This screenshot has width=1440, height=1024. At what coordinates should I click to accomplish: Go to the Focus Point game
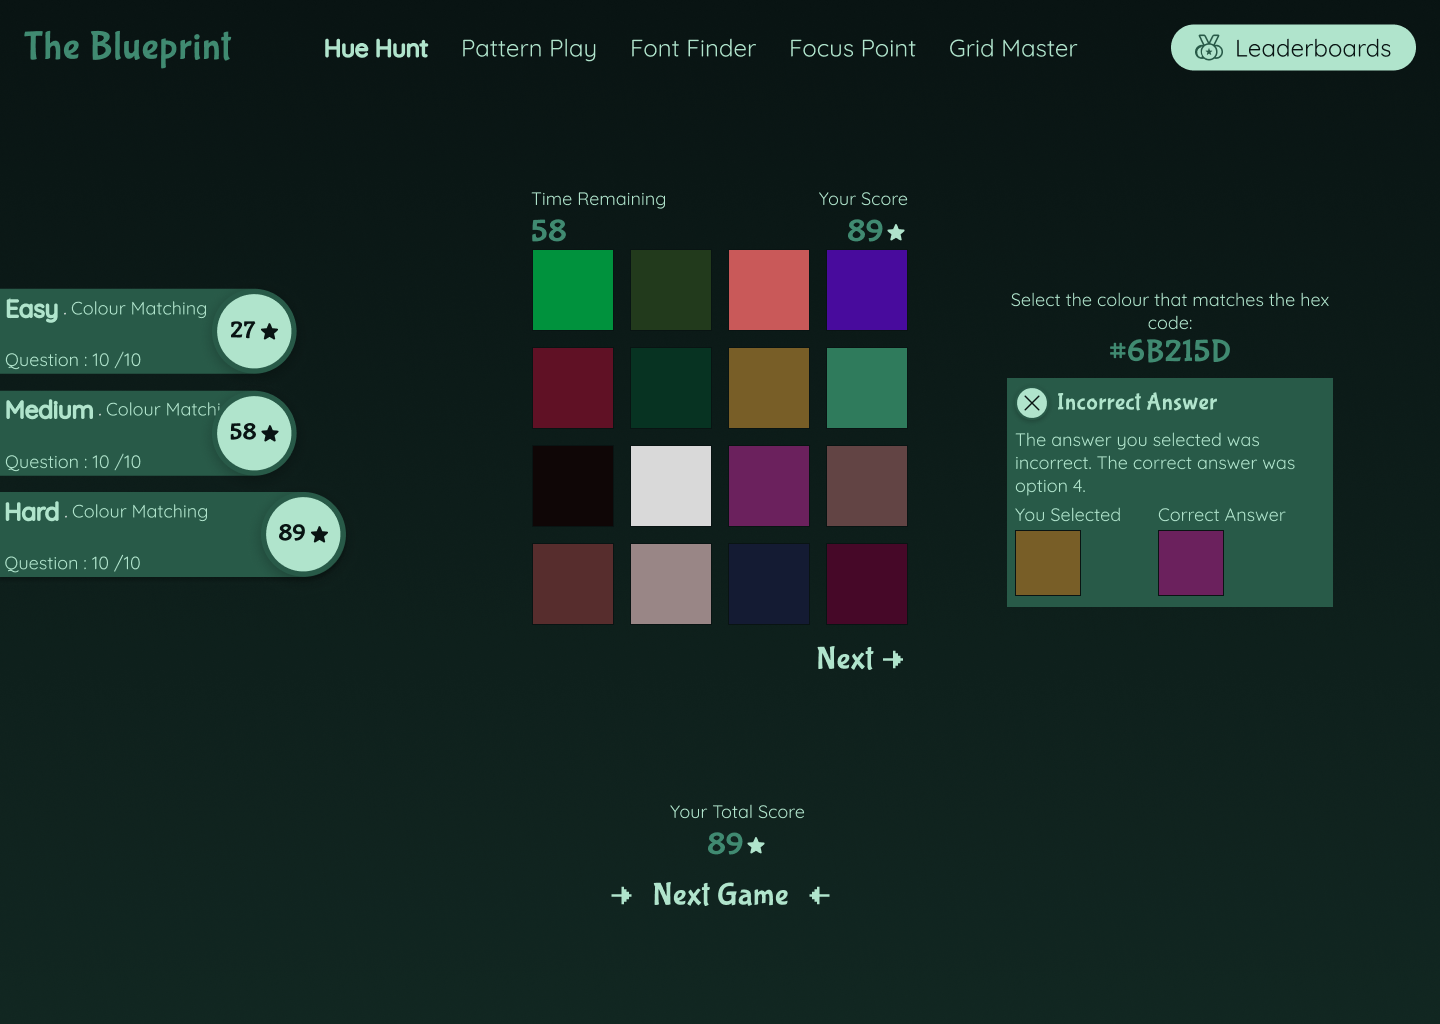pos(852,48)
